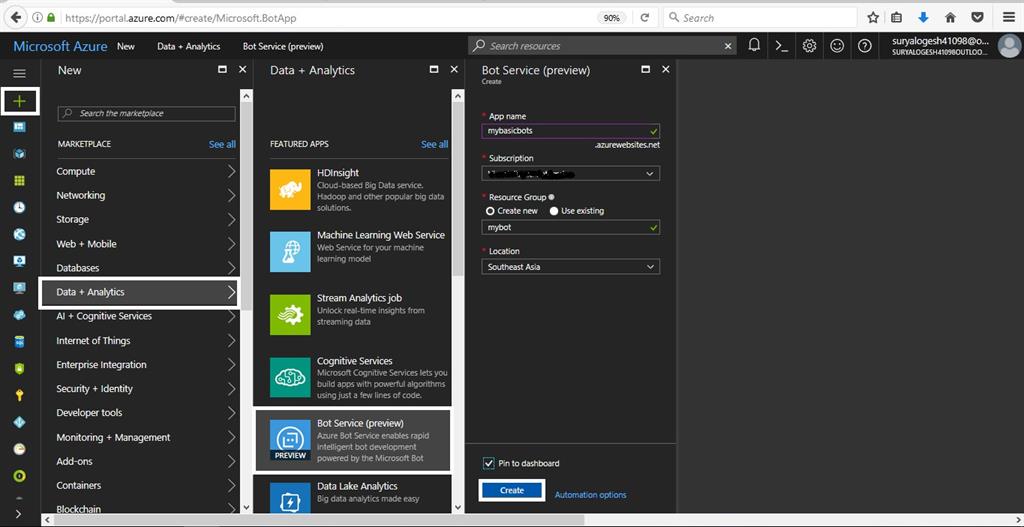Open the Automation options link
Screen dimensions: 1024x527
pos(590,495)
